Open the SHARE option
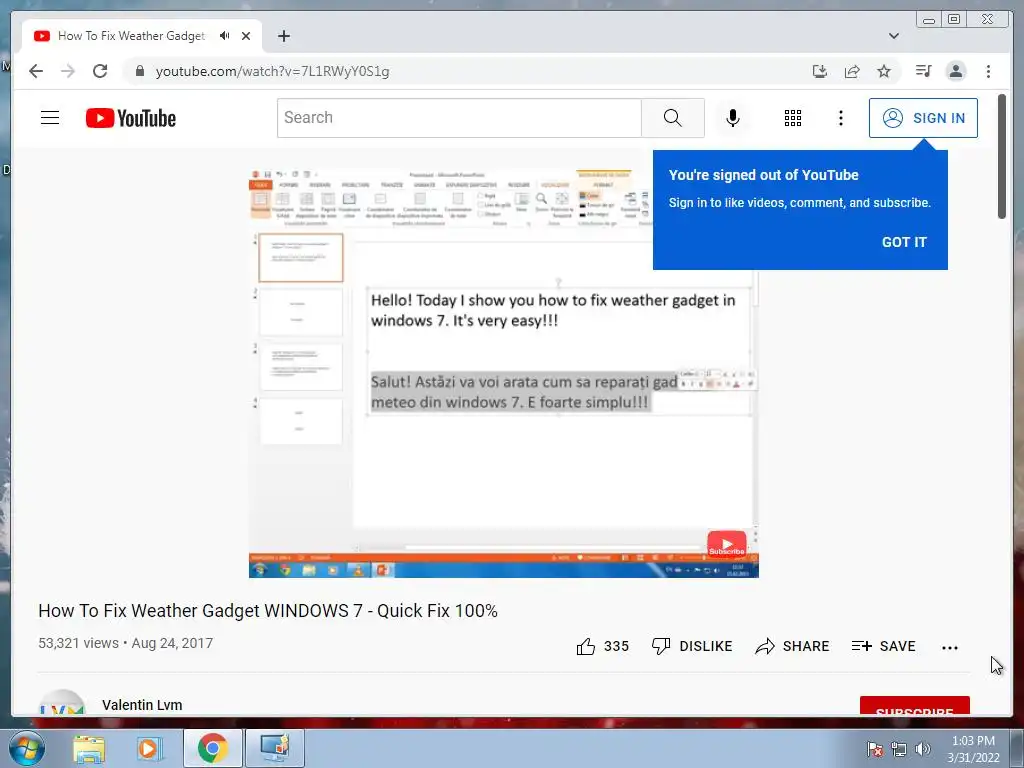Viewport: 1024px width, 768px height. pyautogui.click(x=792, y=646)
